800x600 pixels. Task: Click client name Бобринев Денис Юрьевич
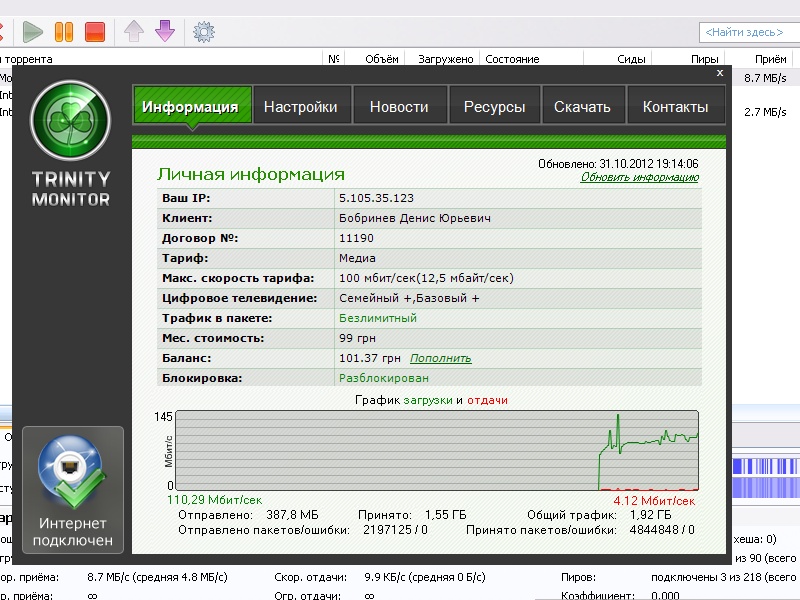415,218
